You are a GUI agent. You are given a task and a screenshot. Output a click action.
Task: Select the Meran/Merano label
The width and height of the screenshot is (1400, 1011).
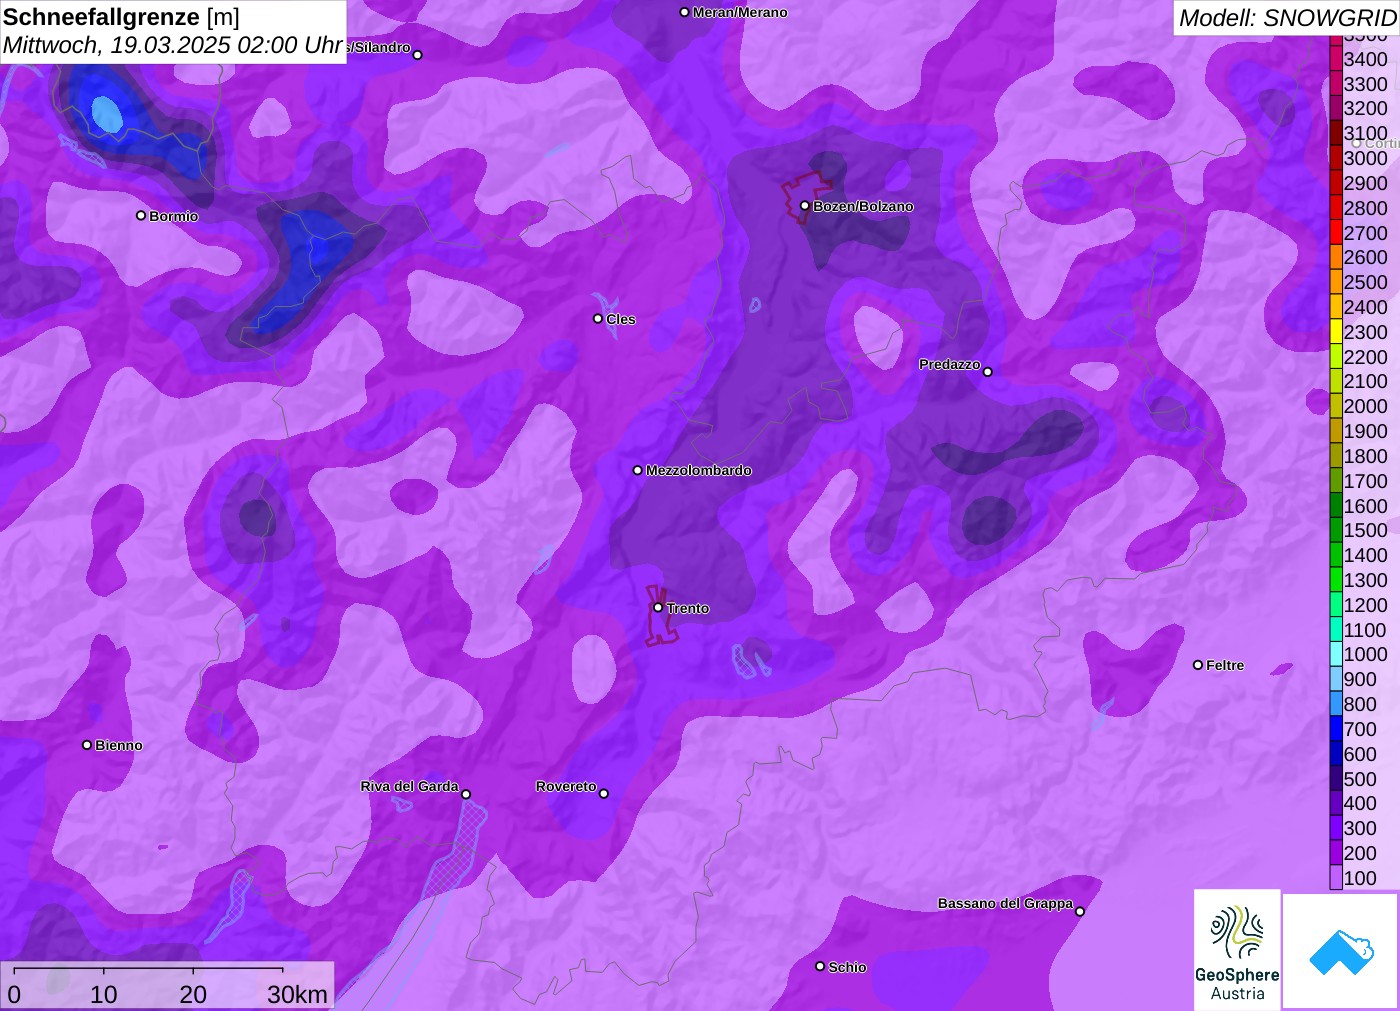pos(740,12)
